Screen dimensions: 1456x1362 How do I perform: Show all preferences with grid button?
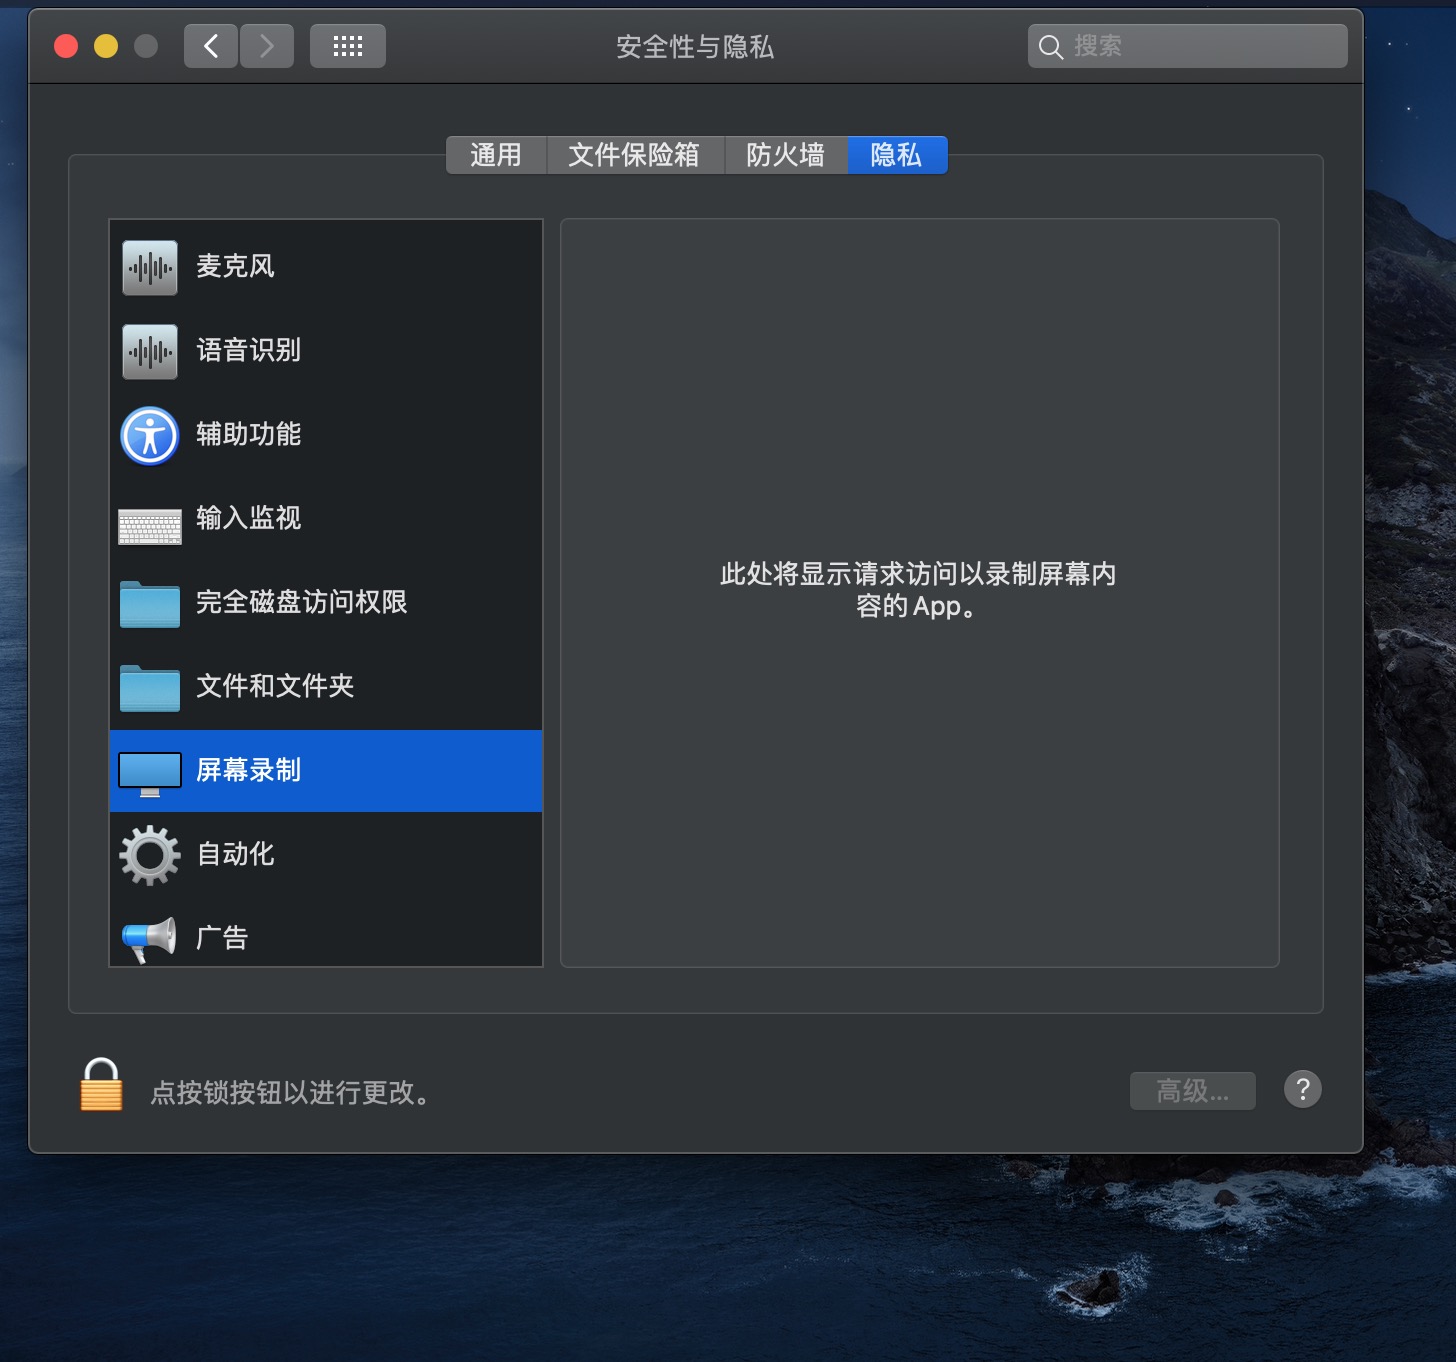click(x=347, y=46)
